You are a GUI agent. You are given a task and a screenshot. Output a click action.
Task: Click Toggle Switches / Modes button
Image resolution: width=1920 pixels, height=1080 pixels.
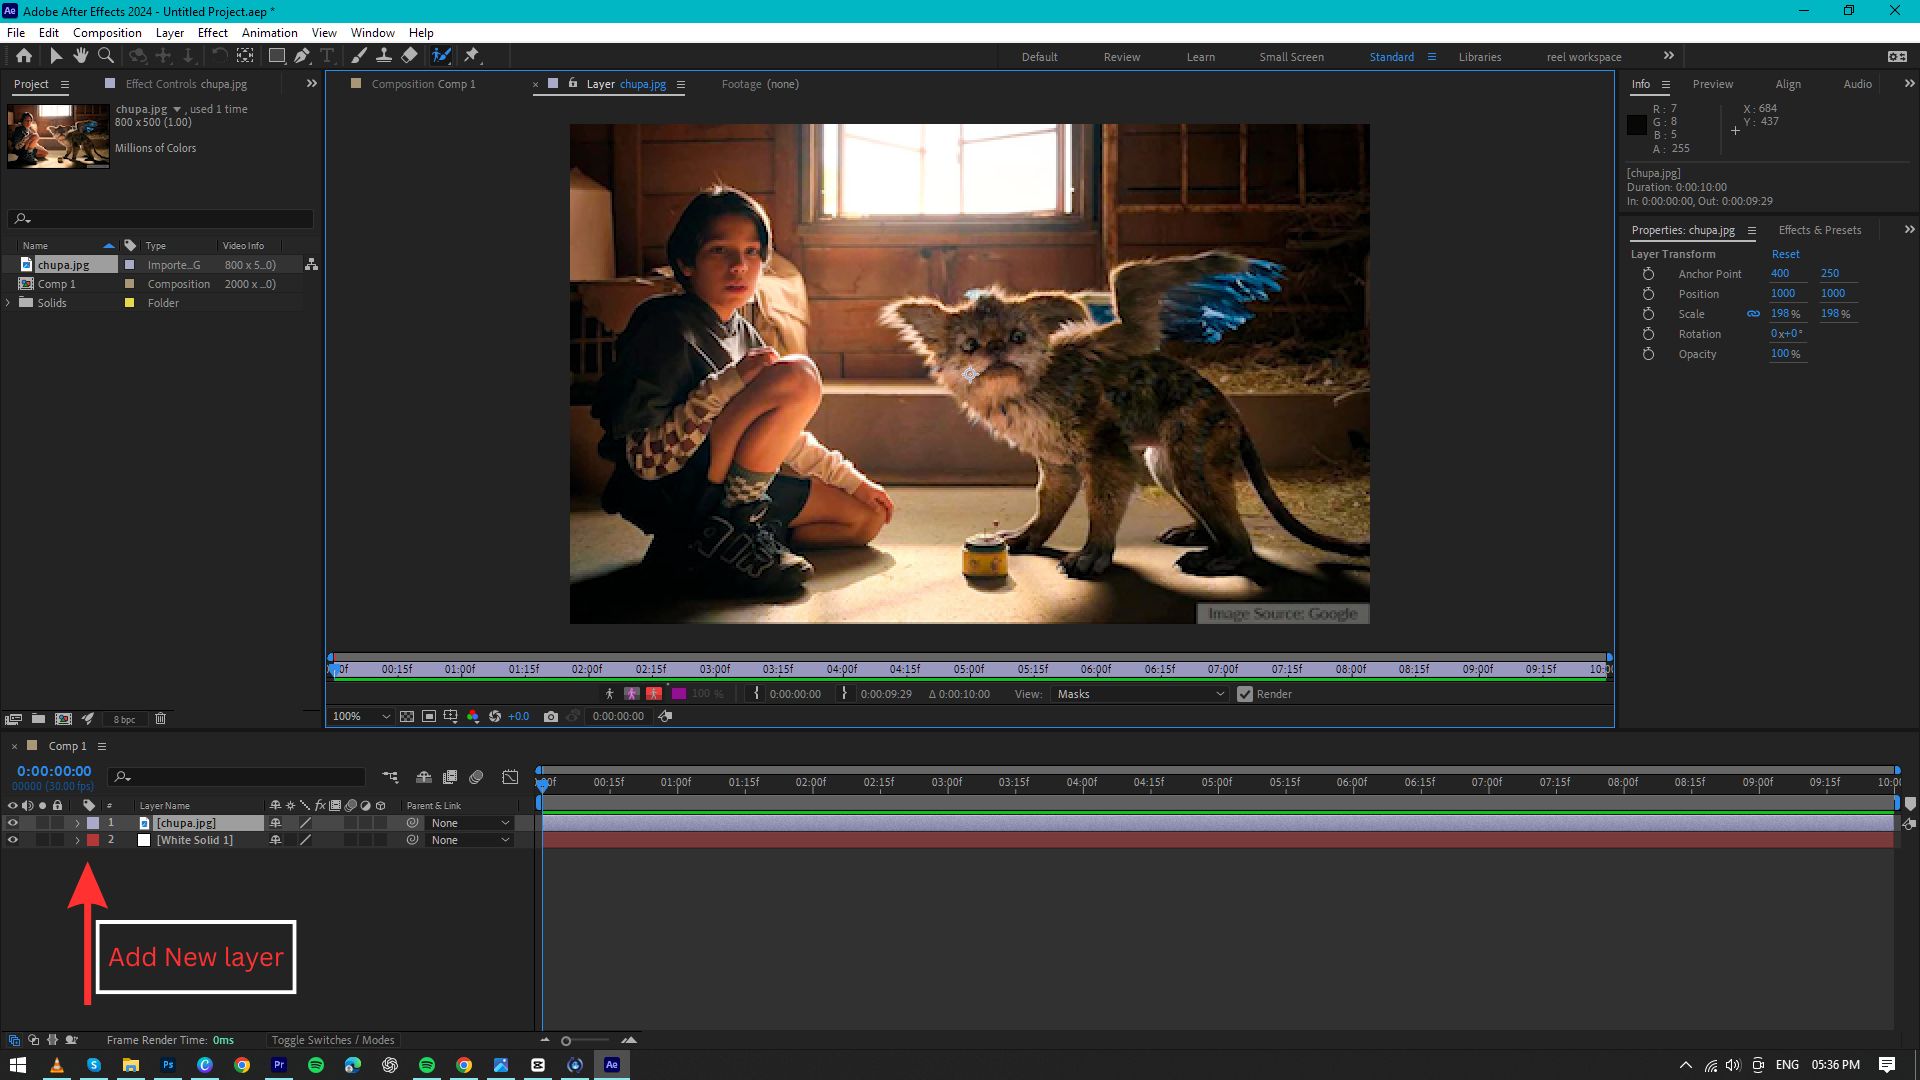[x=333, y=1040]
